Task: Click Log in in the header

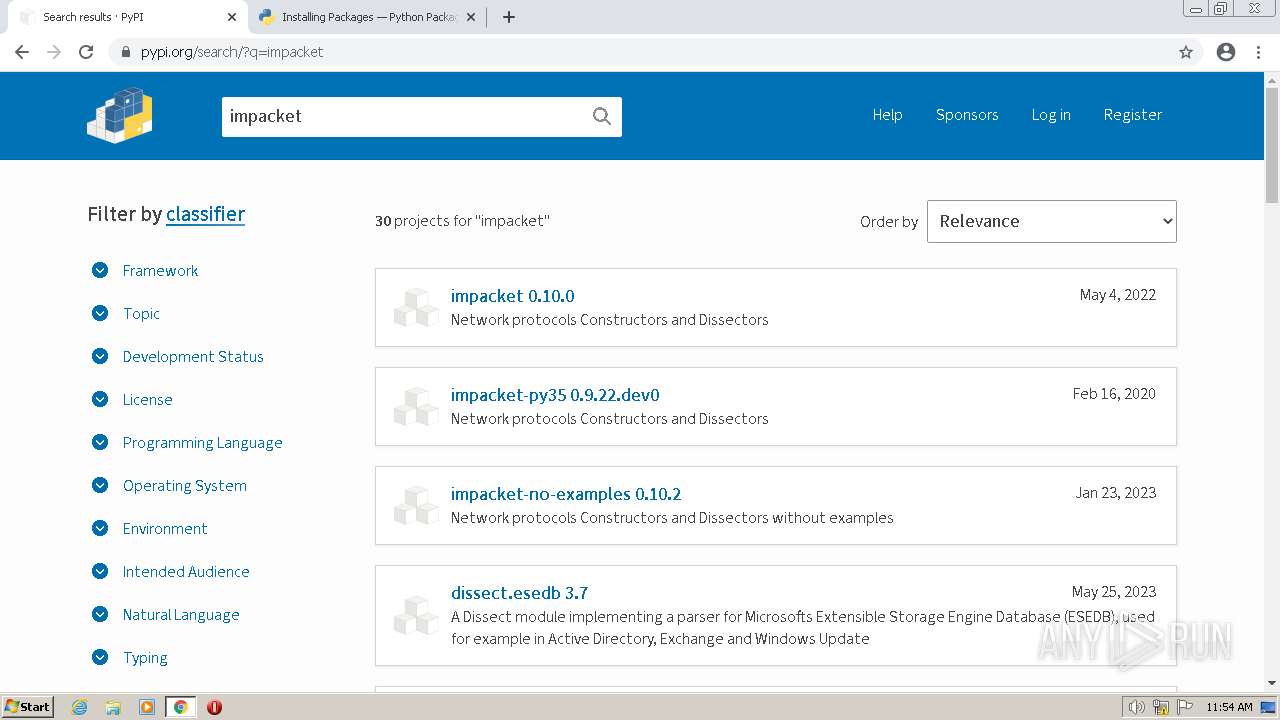Action: pos(1051,115)
